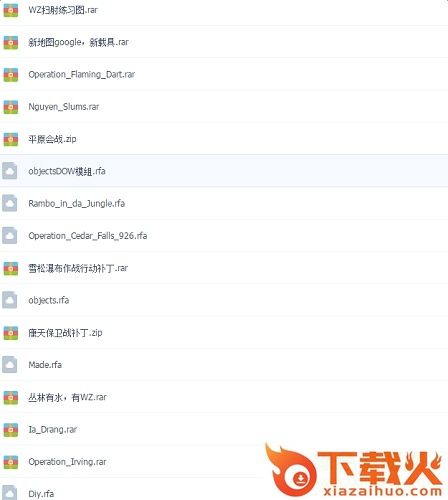Open the Diy.rfa file name
This screenshot has height=500, width=448.
pos(41,494)
